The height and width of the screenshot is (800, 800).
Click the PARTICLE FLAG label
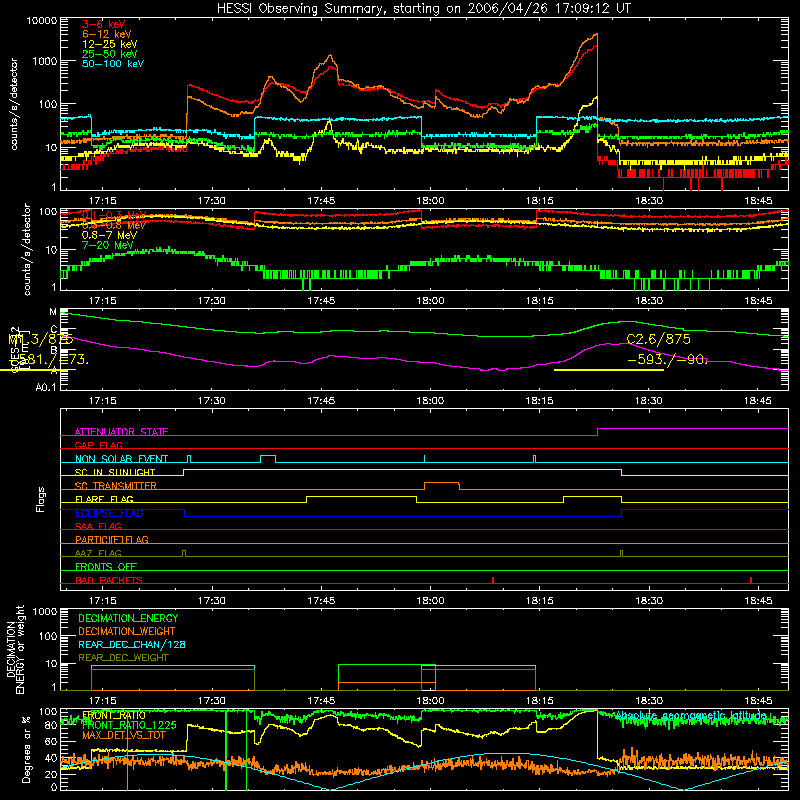tap(112, 539)
